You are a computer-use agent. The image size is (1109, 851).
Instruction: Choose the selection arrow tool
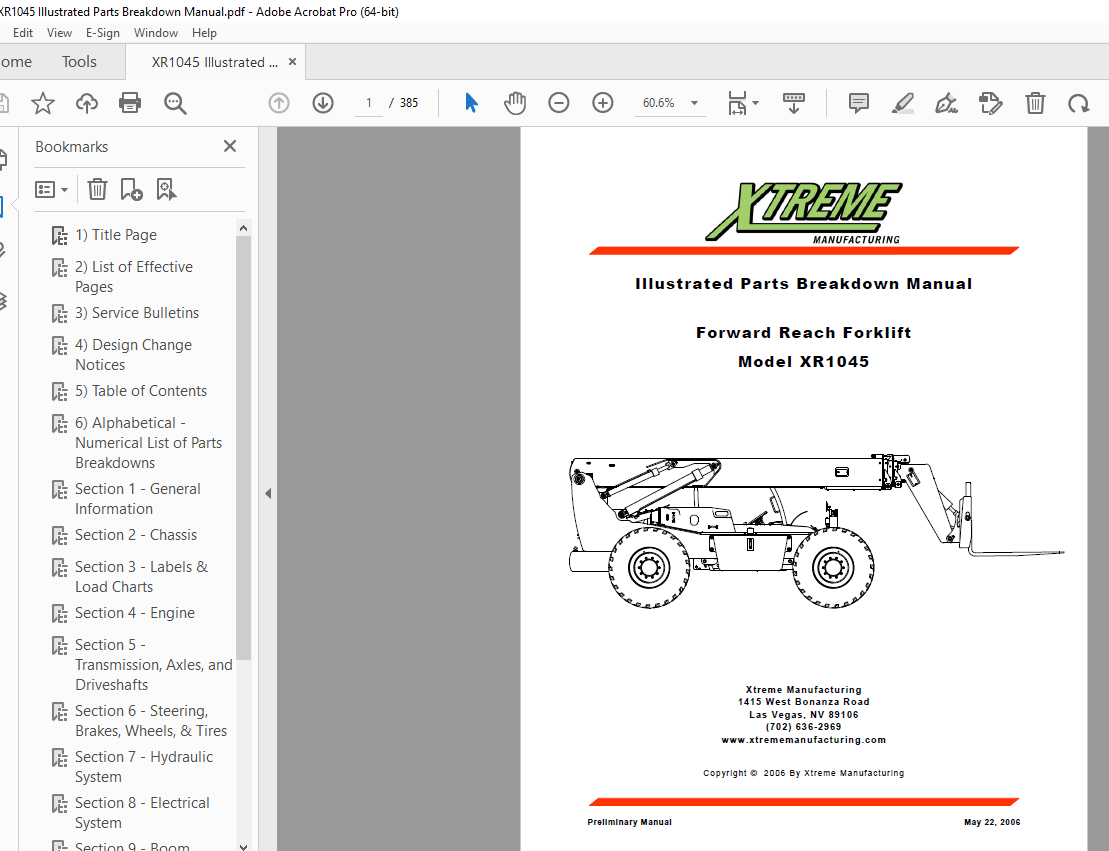tap(471, 103)
